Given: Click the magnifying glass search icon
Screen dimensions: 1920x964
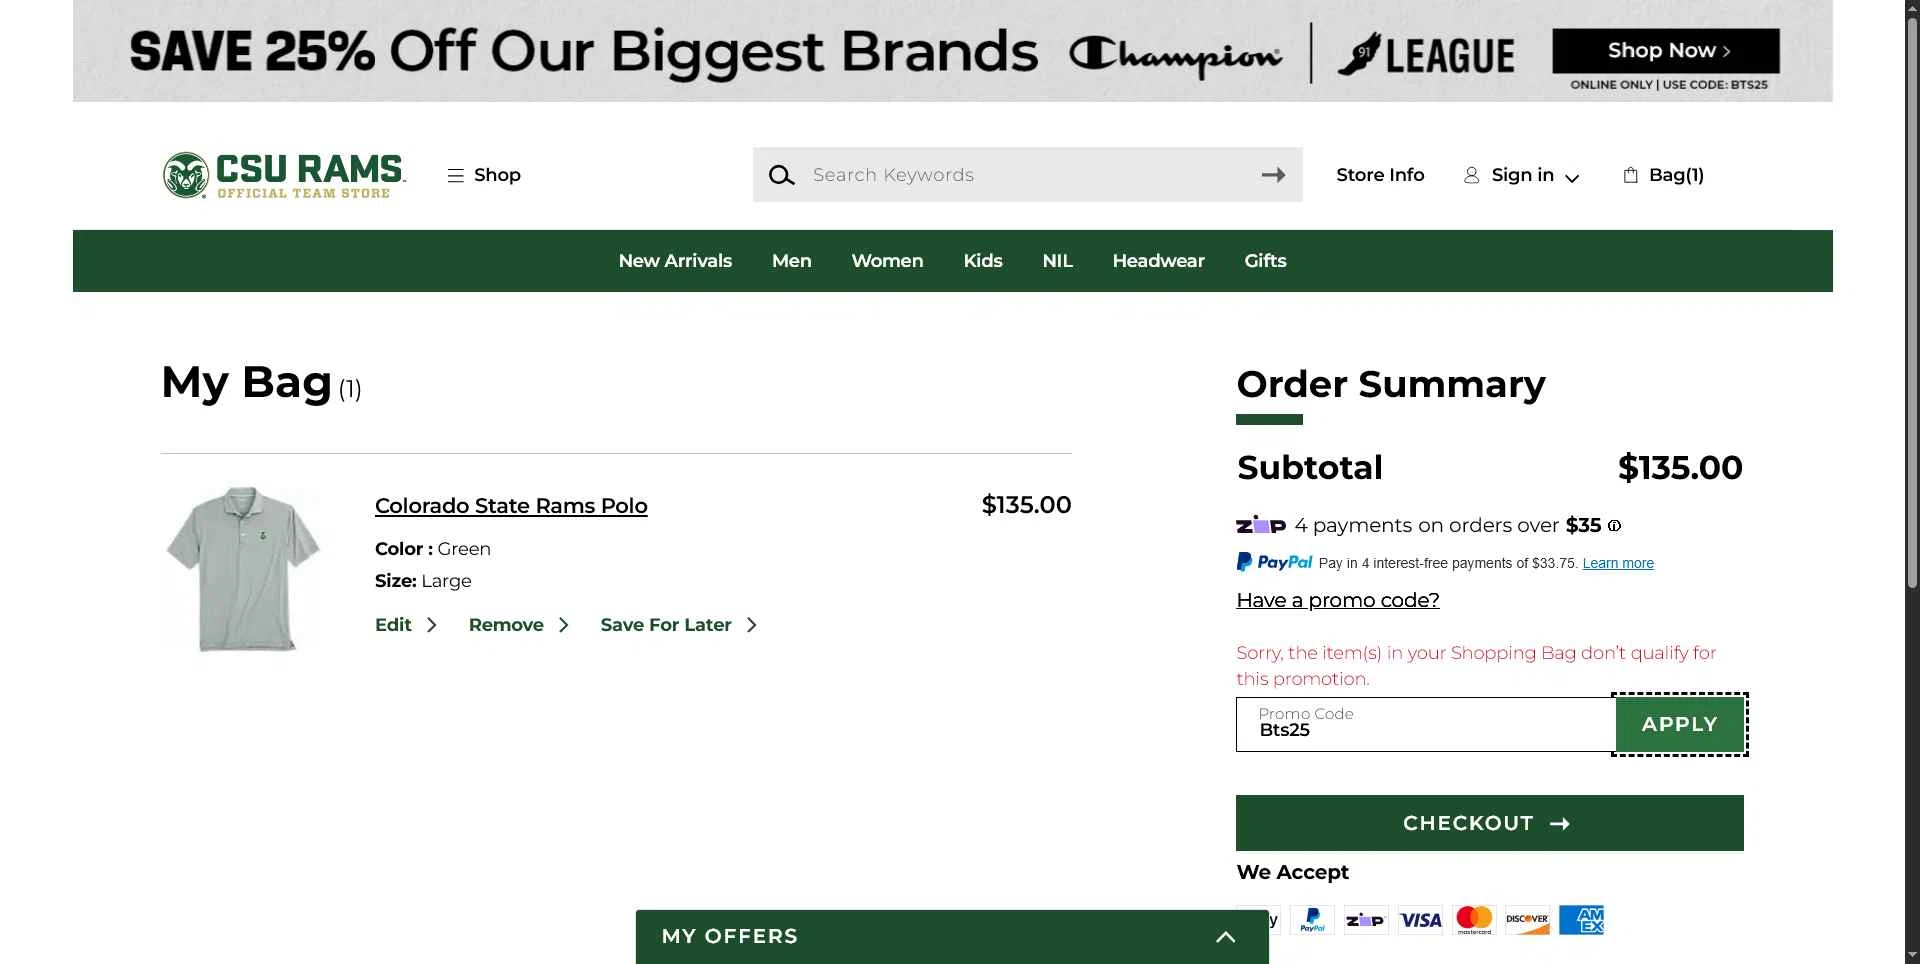Looking at the screenshot, I should click(781, 176).
